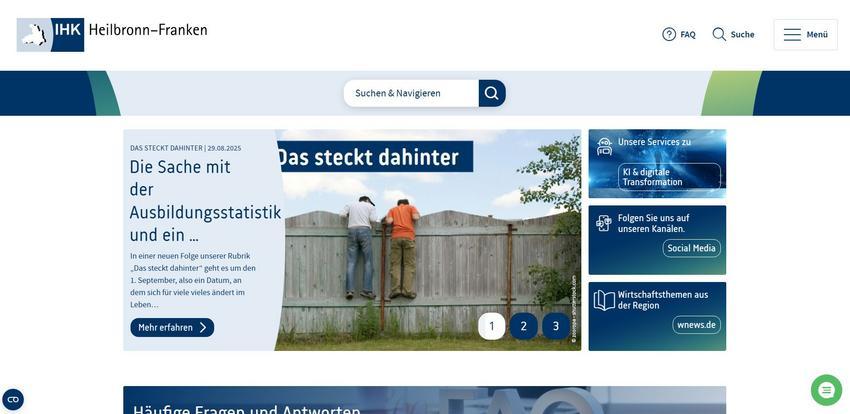Open the wnews.de button
Image resolution: width=850 pixels, height=414 pixels.
pos(697,325)
